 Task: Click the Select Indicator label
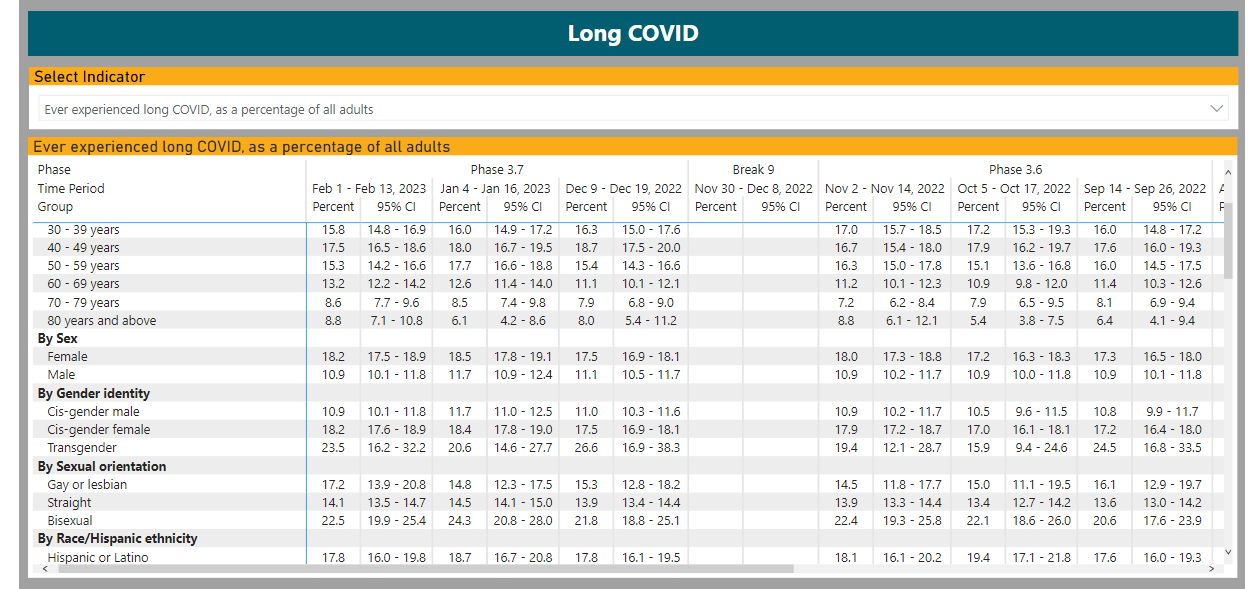89,76
